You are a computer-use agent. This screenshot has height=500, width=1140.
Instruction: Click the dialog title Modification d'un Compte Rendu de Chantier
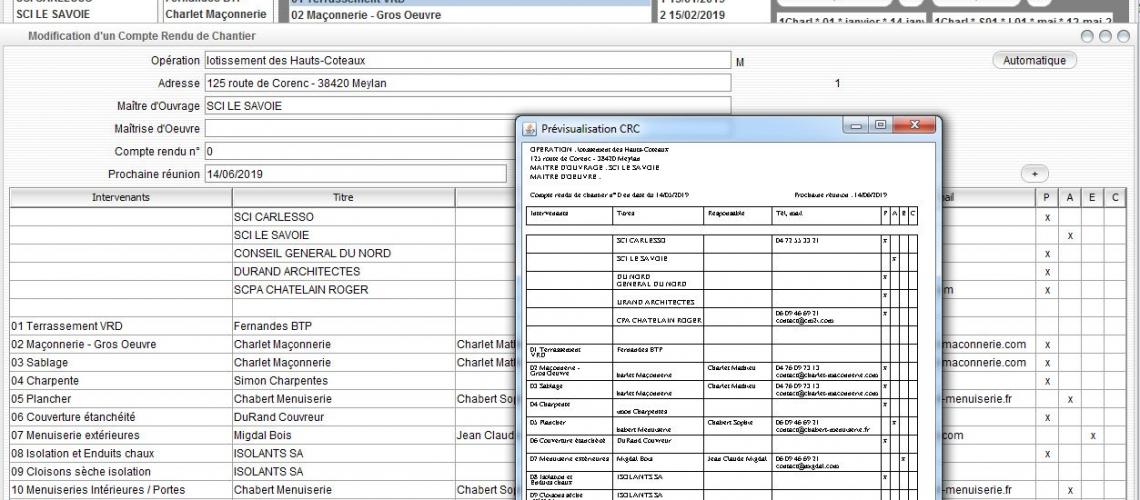142,36
